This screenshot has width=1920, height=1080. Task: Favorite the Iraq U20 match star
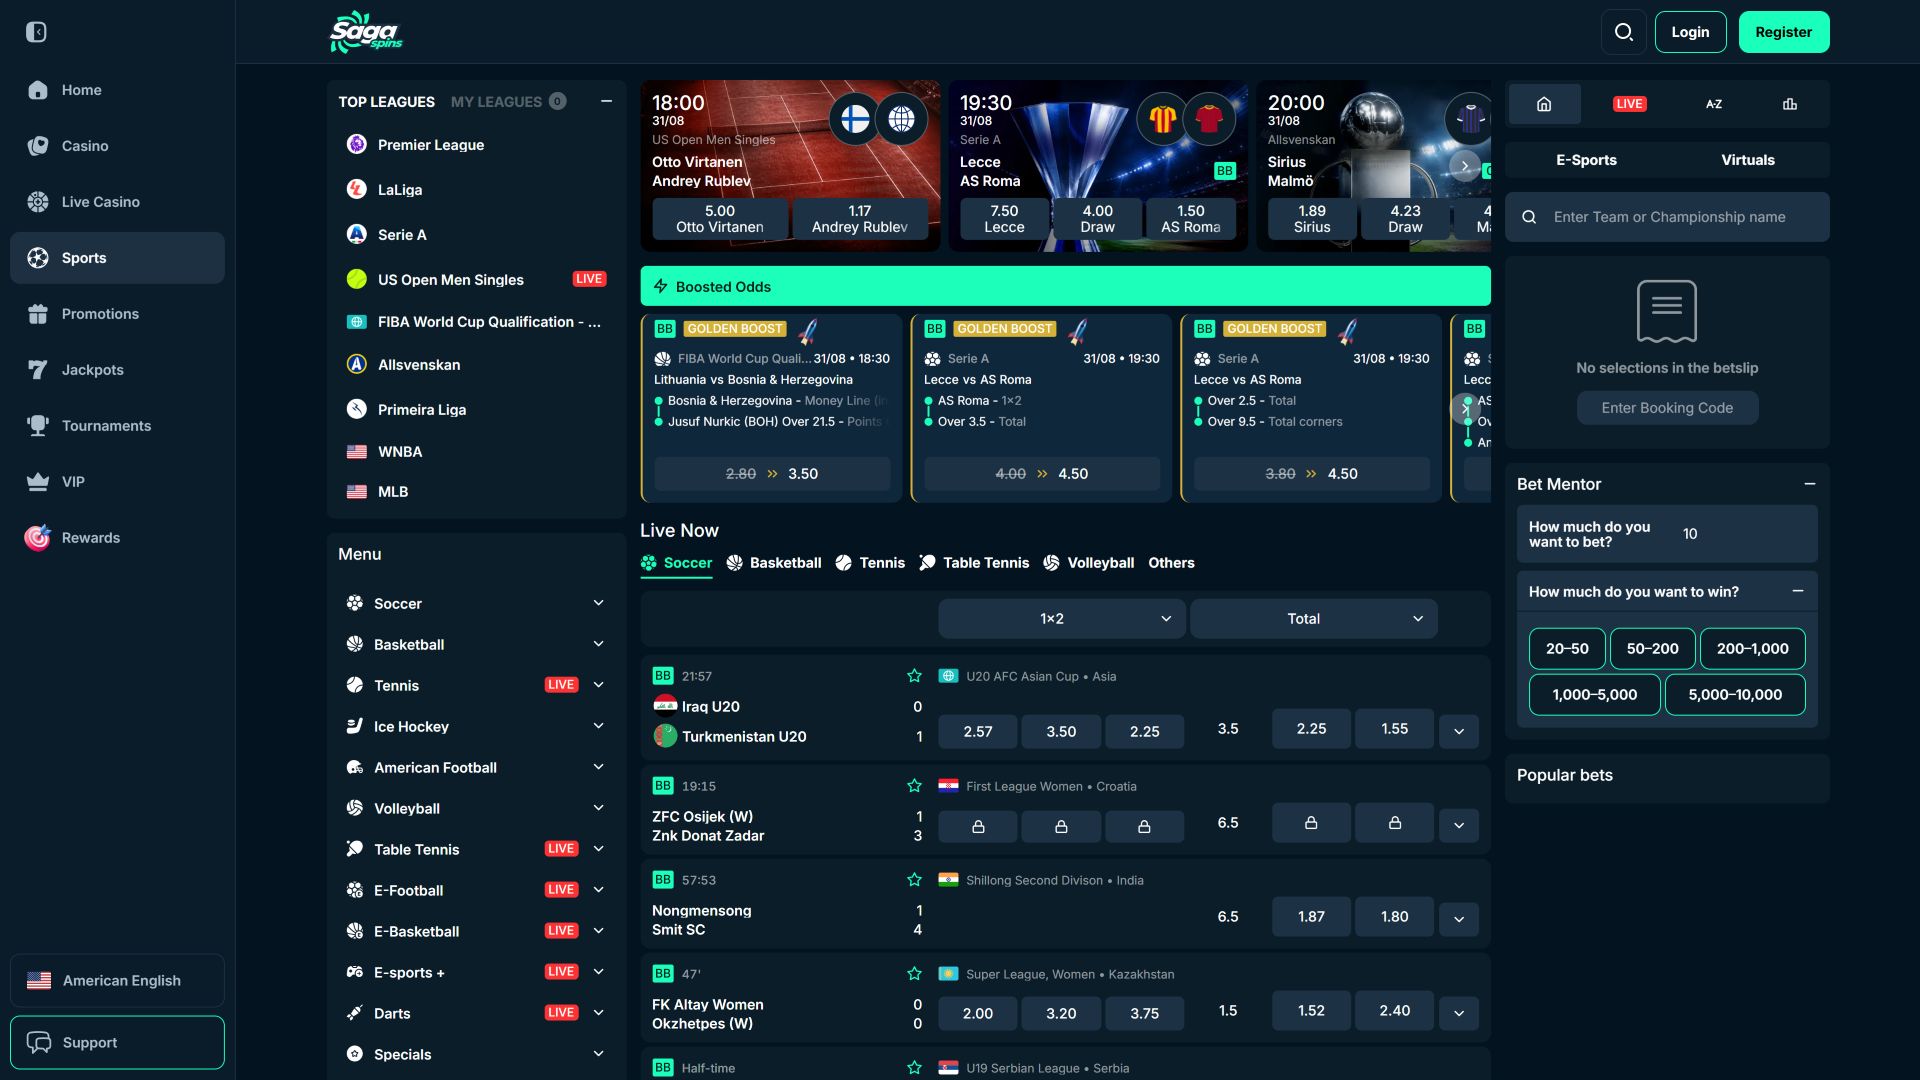click(x=914, y=676)
